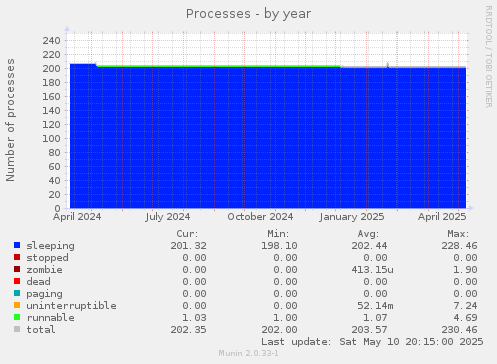Click the red stopped legend swatch
The image size is (497, 364).
click(x=17, y=257)
